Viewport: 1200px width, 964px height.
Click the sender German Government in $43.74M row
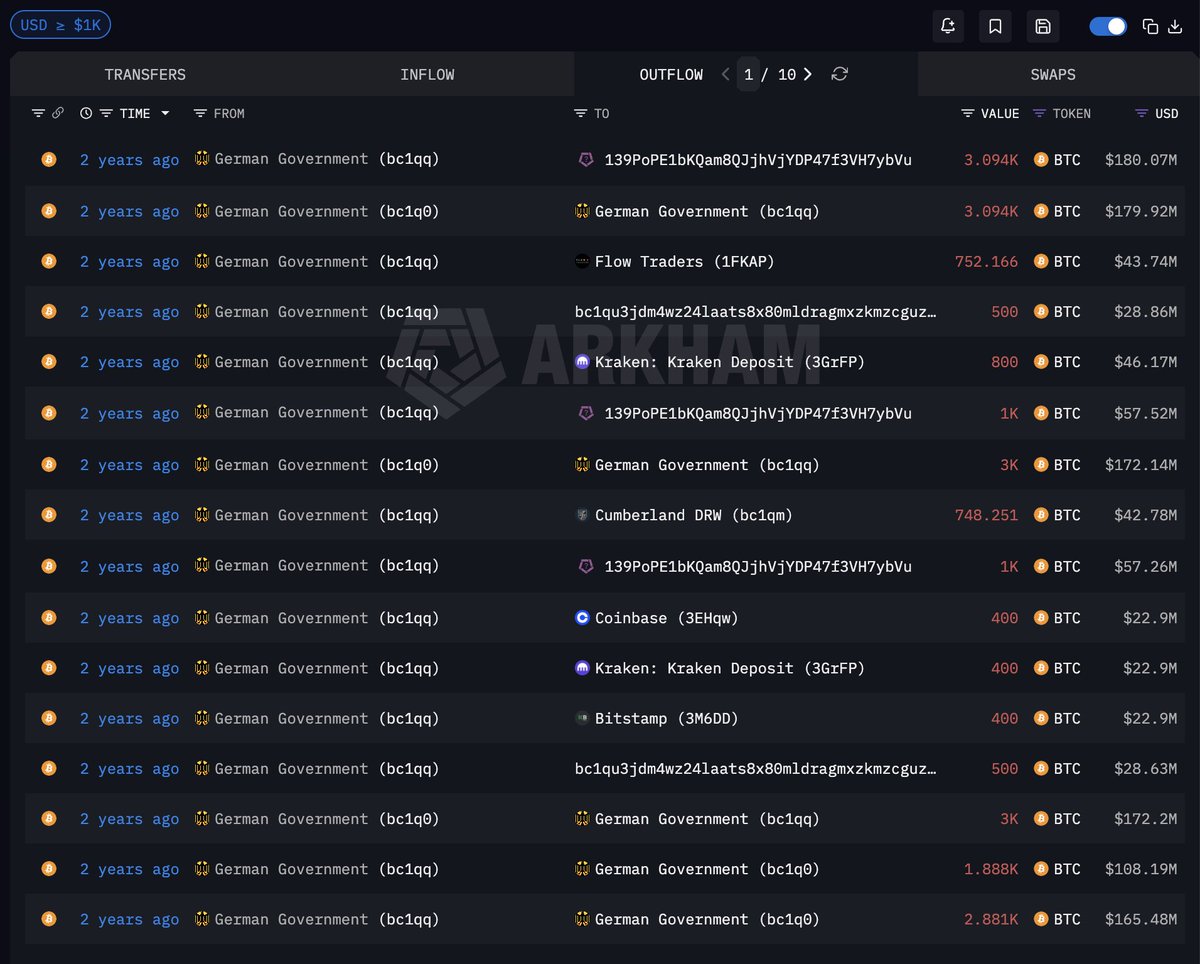click(x=327, y=261)
